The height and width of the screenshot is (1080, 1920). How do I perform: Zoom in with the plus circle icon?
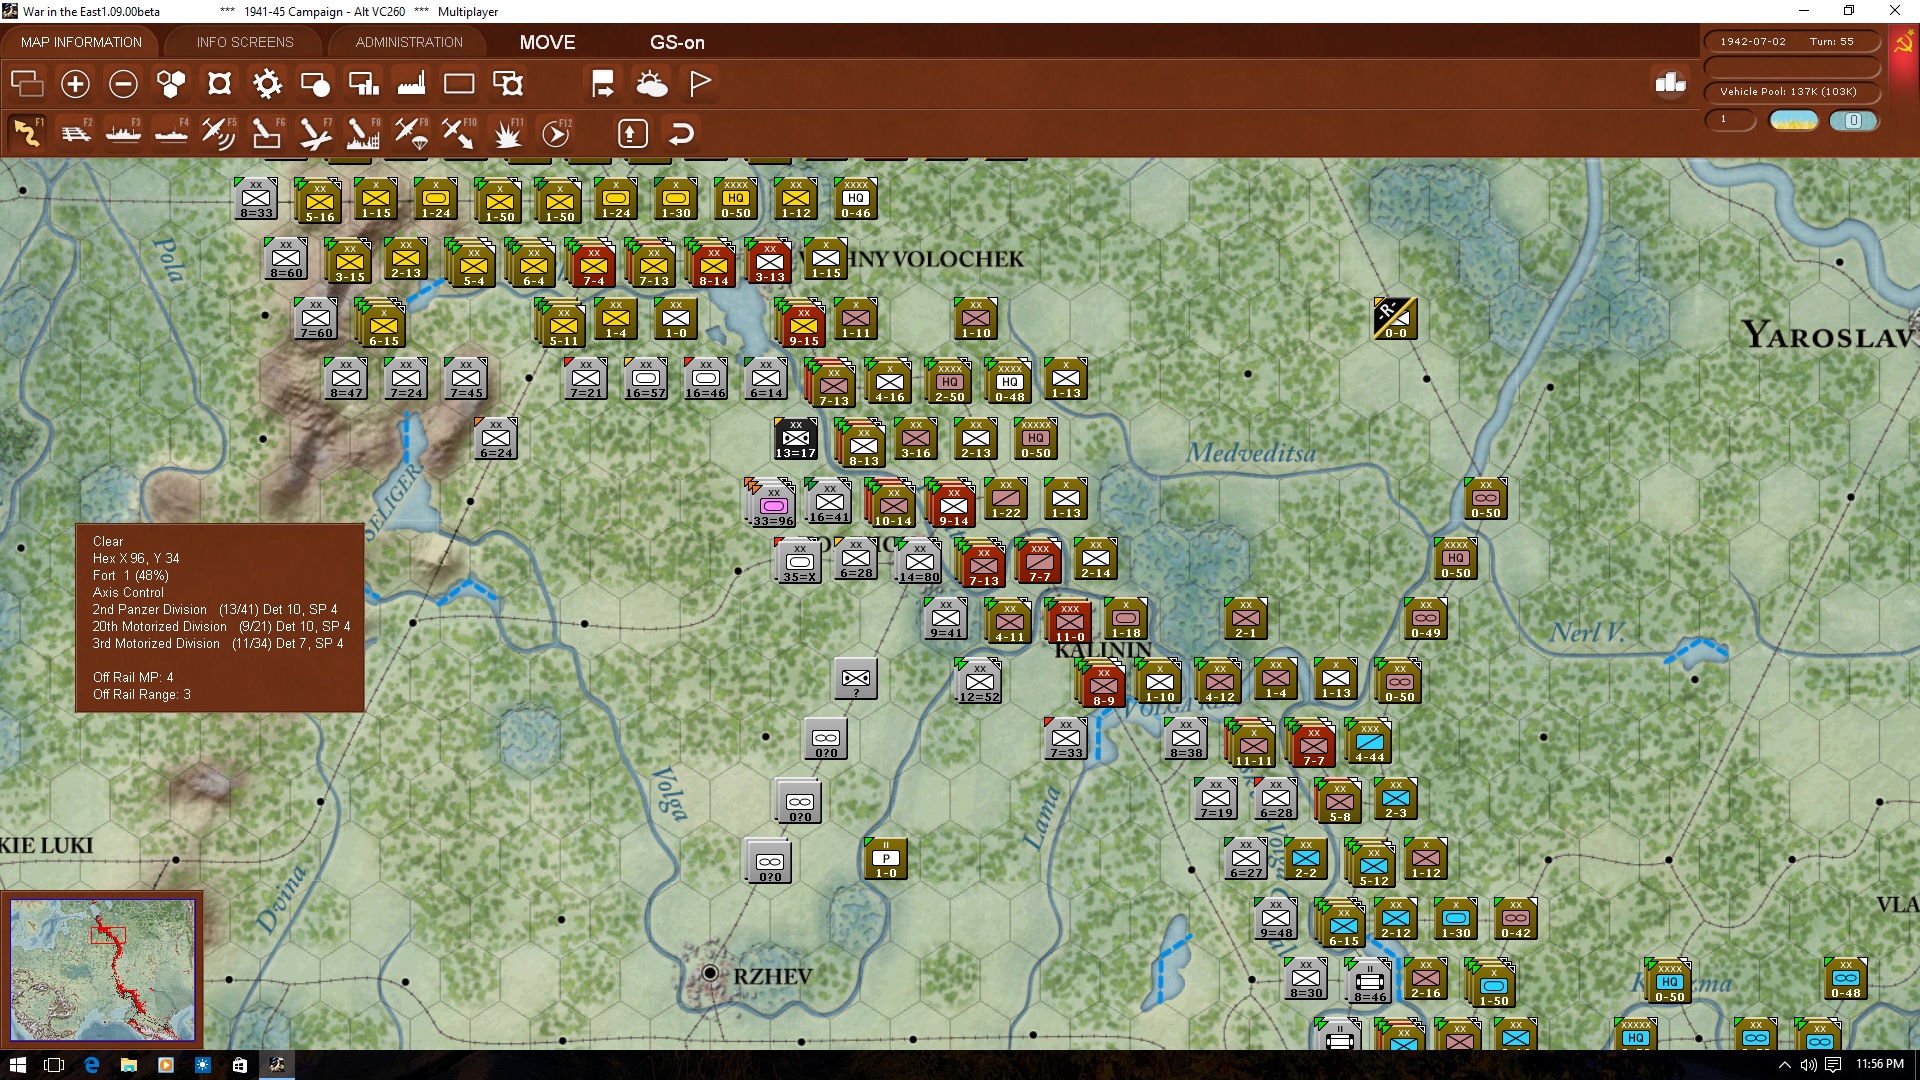tap(75, 84)
